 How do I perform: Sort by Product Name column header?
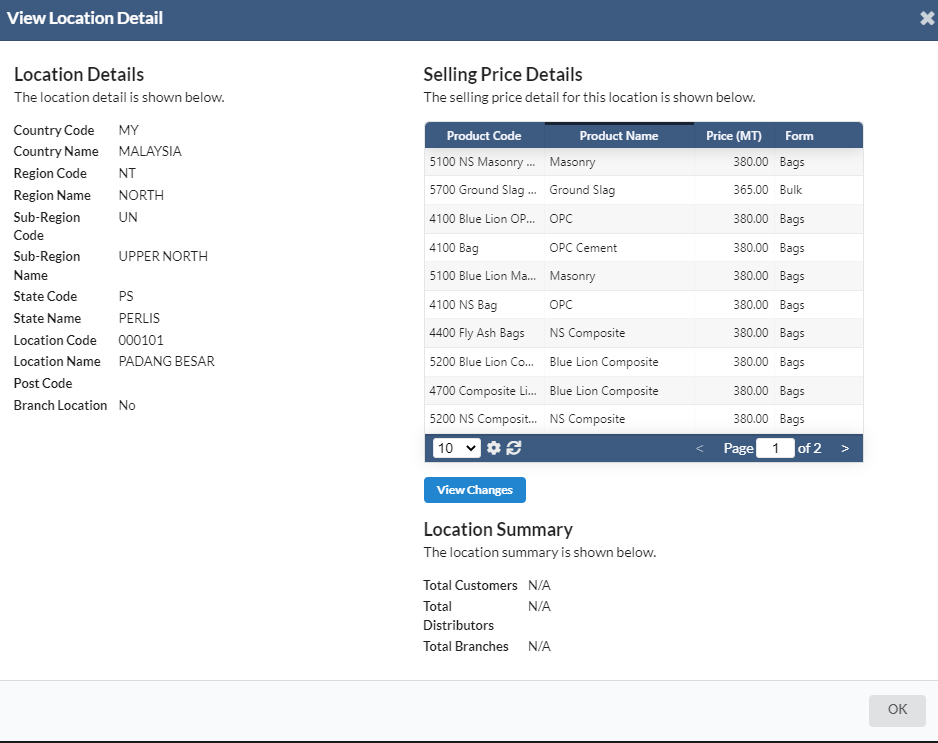(x=619, y=136)
